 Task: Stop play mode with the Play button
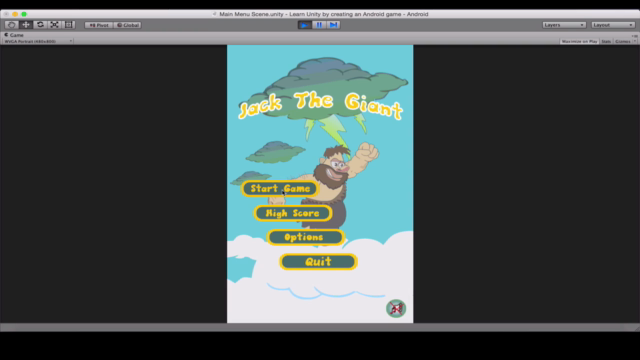[x=304, y=25]
